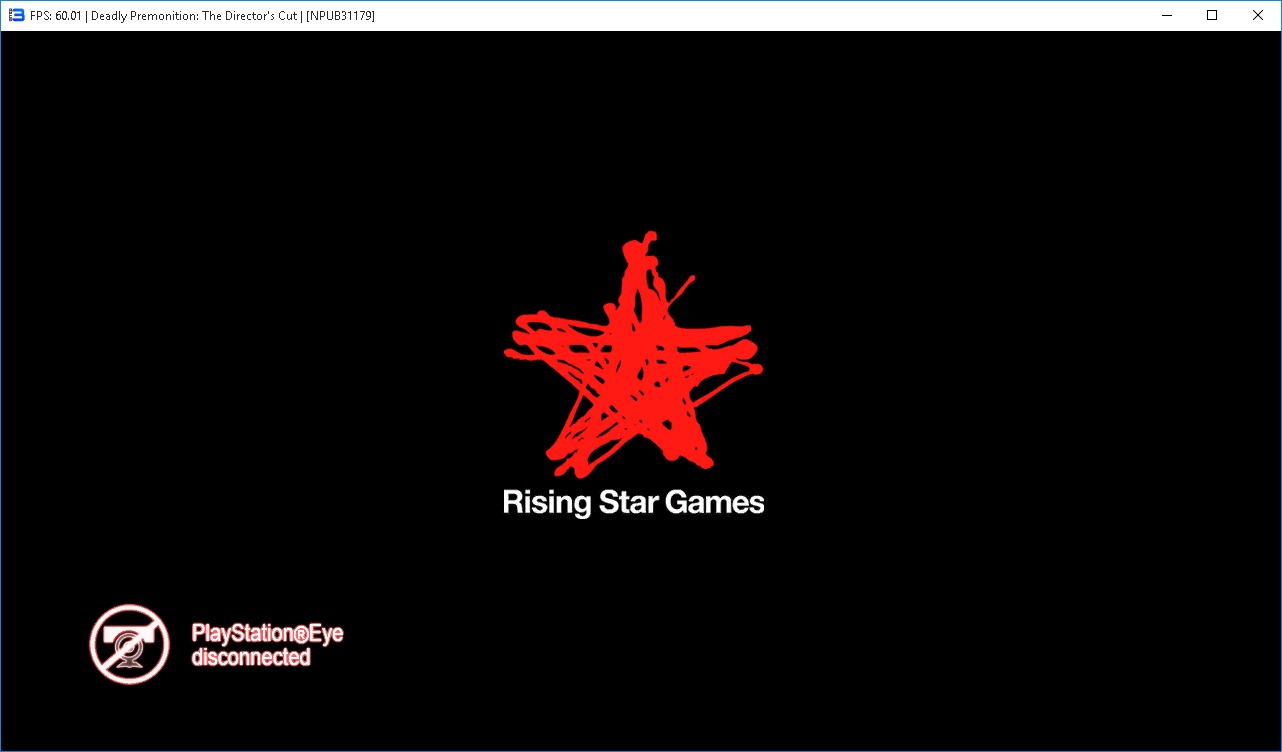
Task: Maximize the game window
Action: 1212,15
